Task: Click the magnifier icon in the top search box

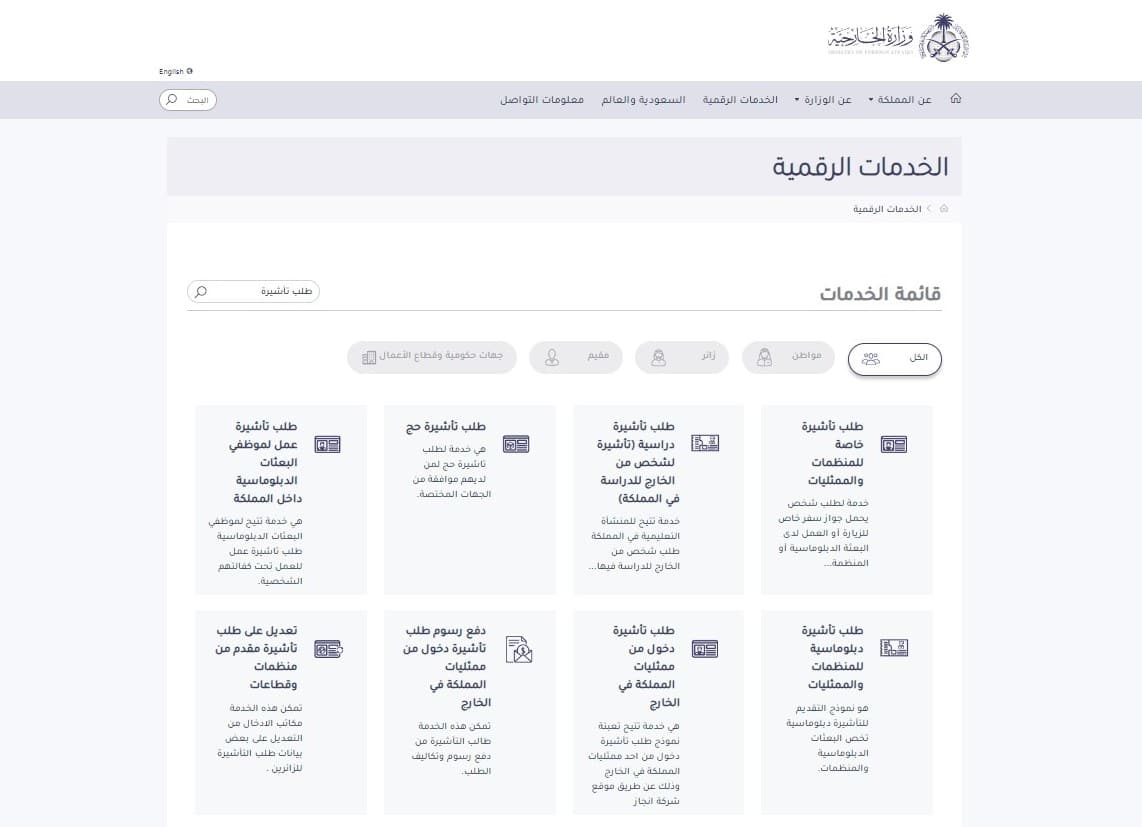Action: coord(172,99)
